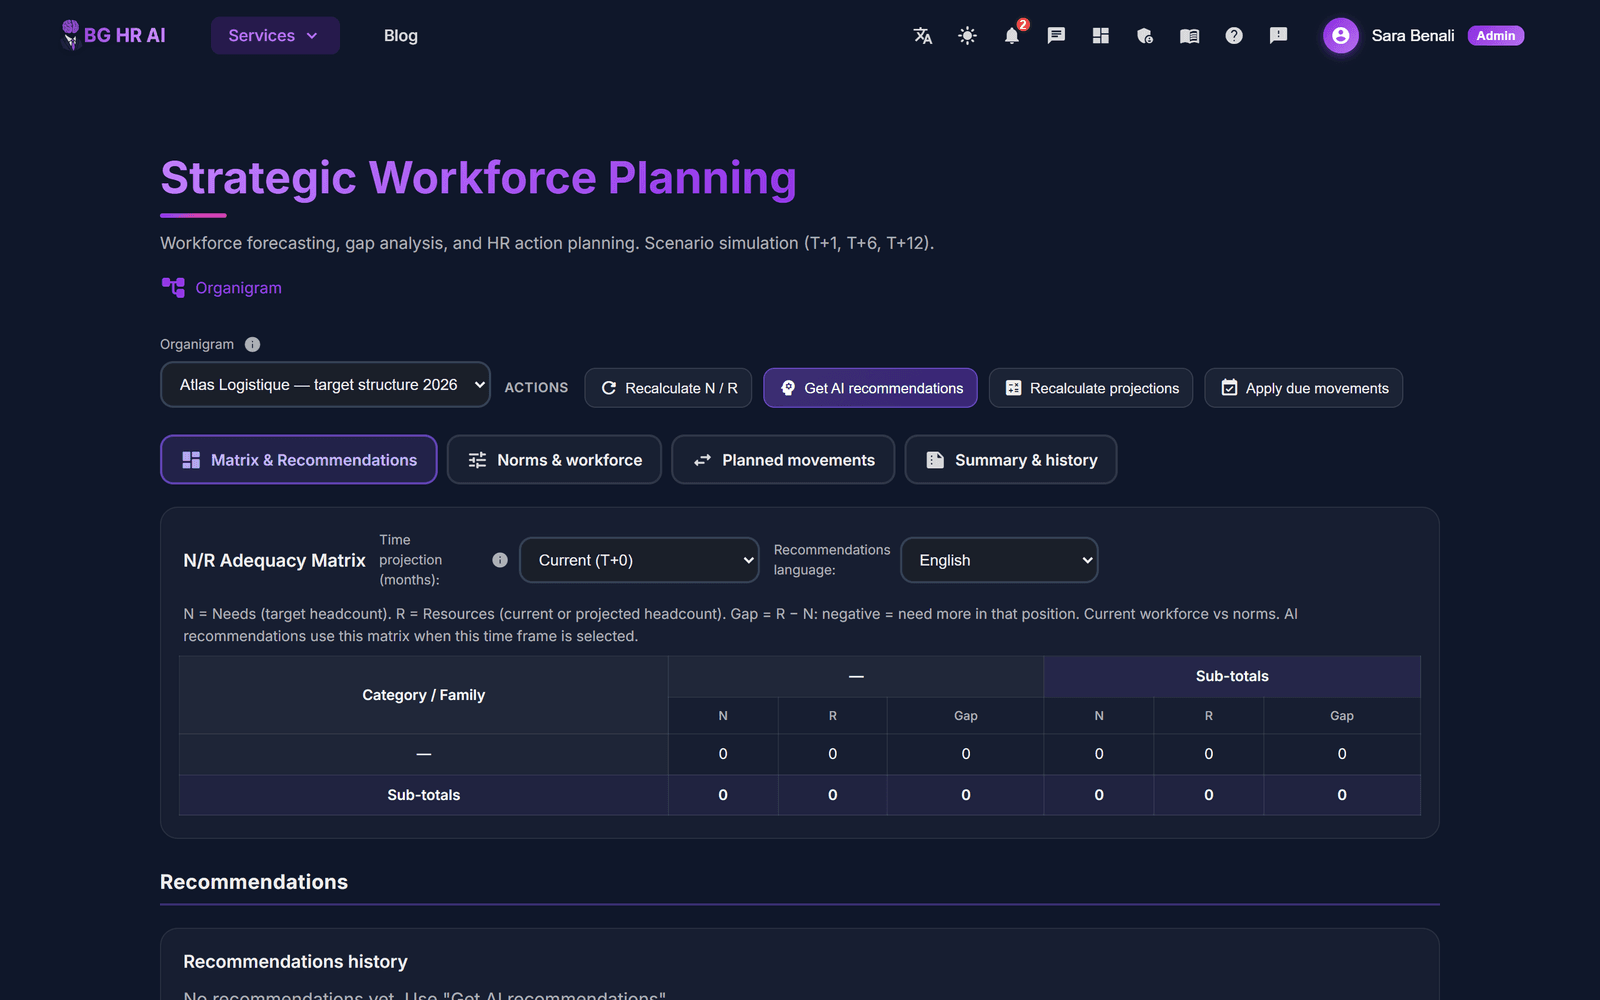This screenshot has height=1000, width=1600.
Task: Click the Recommendations history heading
Action: [x=295, y=962]
